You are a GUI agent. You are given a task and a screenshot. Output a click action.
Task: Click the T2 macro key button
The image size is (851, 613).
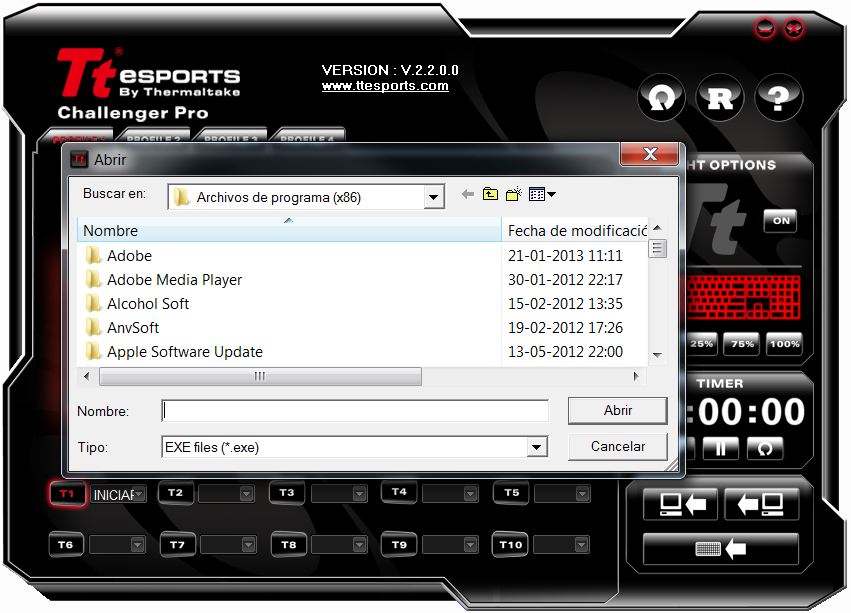point(175,492)
